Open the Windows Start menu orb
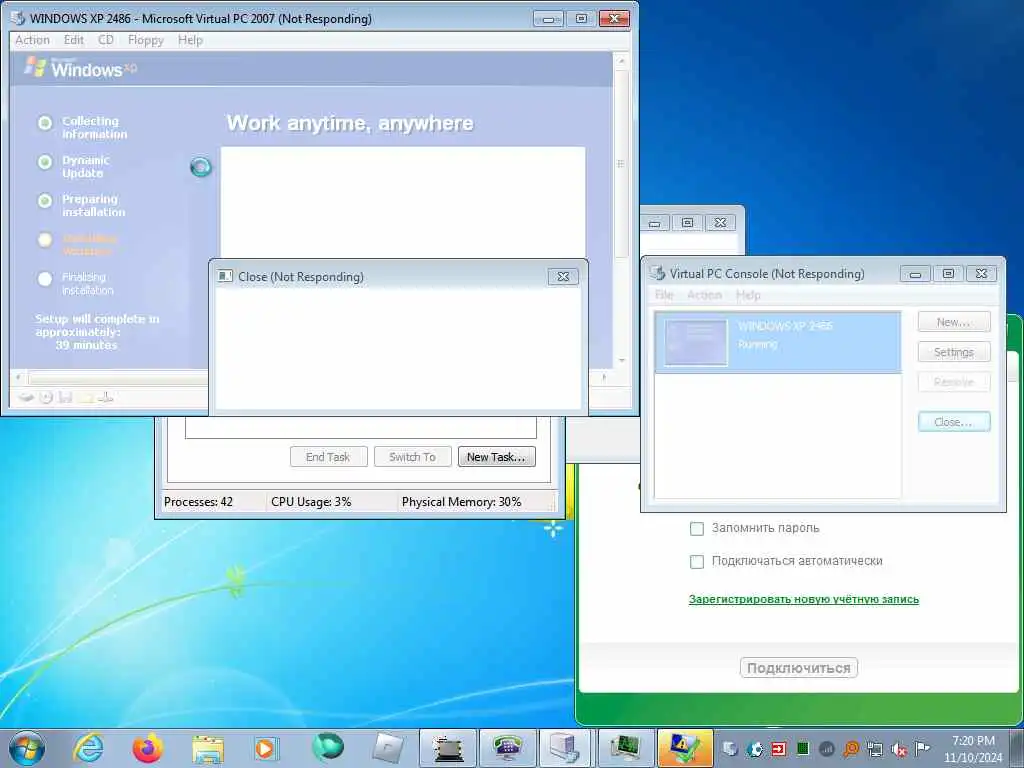Viewport: 1024px width, 768px height. click(x=27, y=748)
